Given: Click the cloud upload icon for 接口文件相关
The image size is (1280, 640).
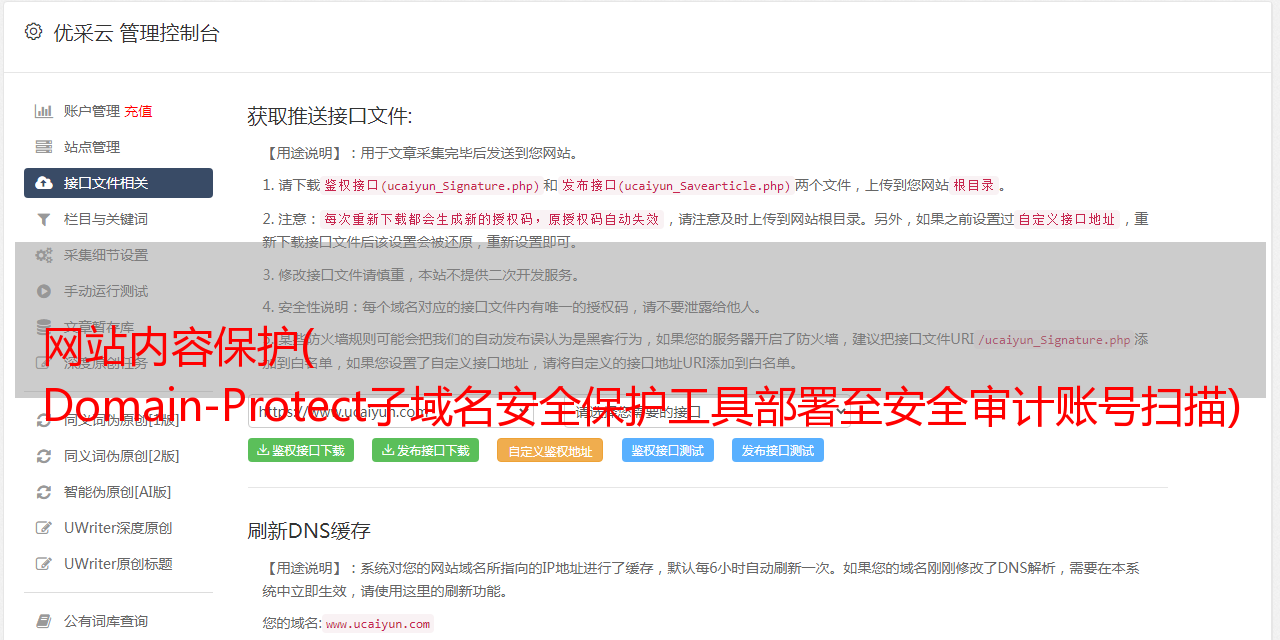Looking at the screenshot, I should tap(44, 183).
